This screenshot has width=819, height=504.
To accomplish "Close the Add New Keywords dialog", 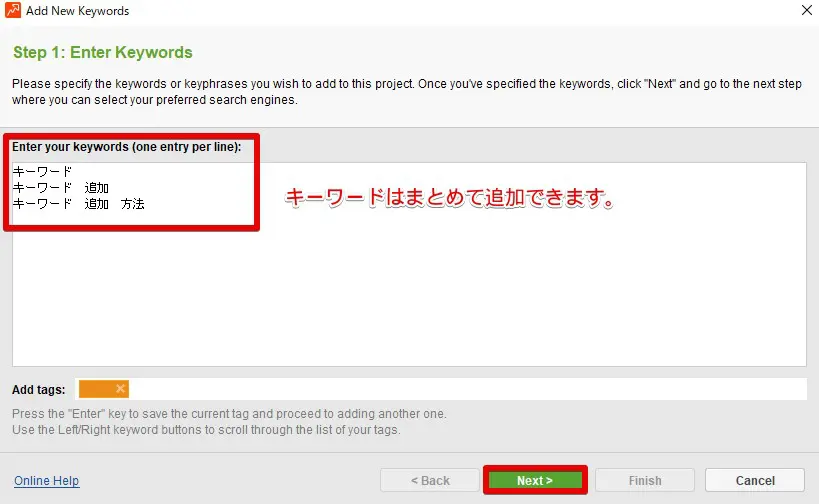I will click(805, 11).
